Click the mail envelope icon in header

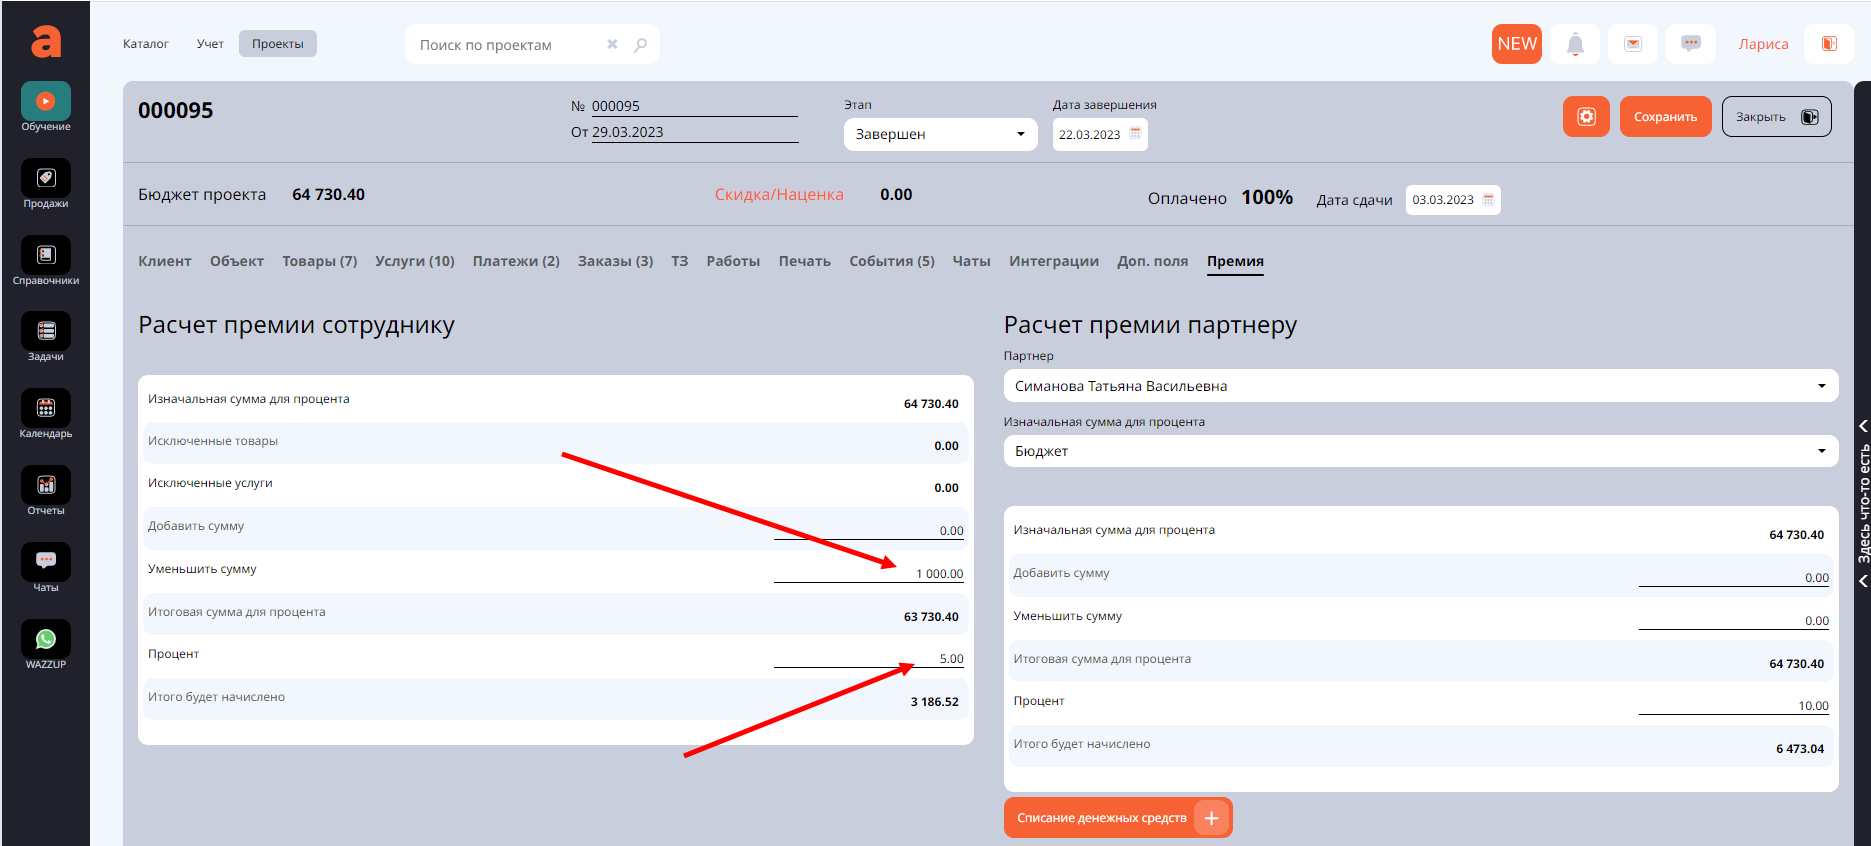[x=1633, y=44]
